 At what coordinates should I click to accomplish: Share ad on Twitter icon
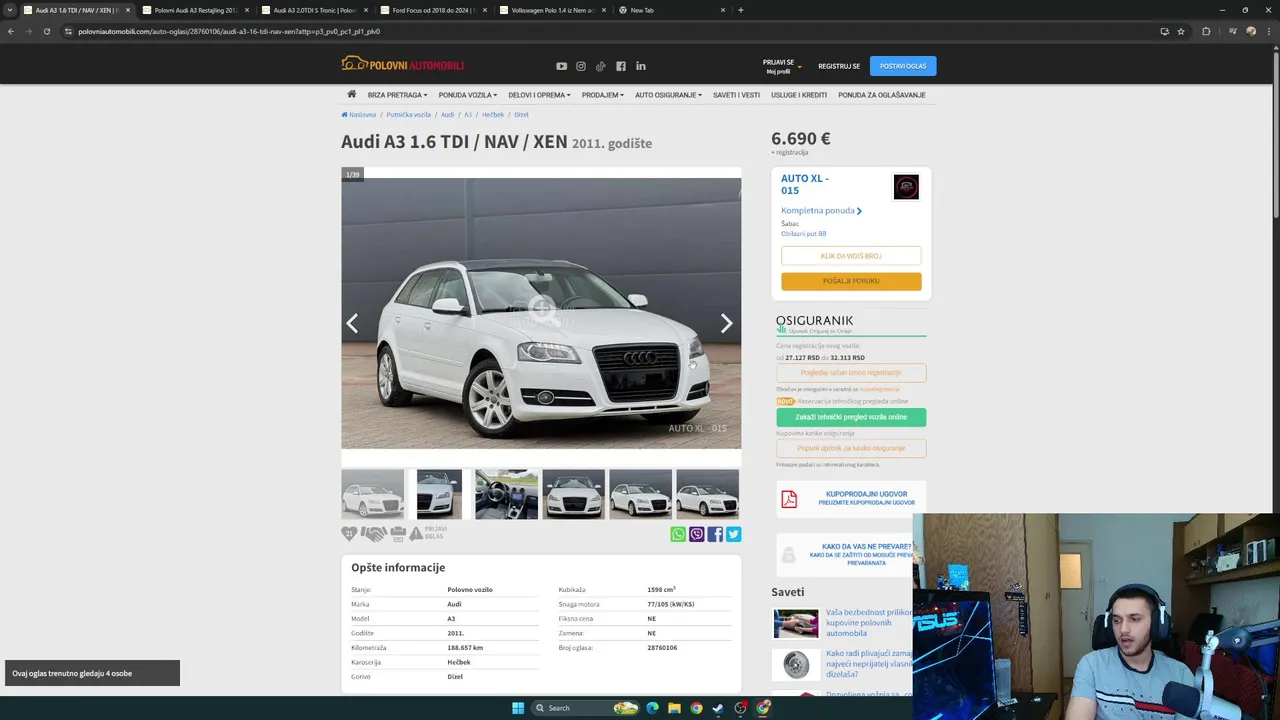click(734, 534)
